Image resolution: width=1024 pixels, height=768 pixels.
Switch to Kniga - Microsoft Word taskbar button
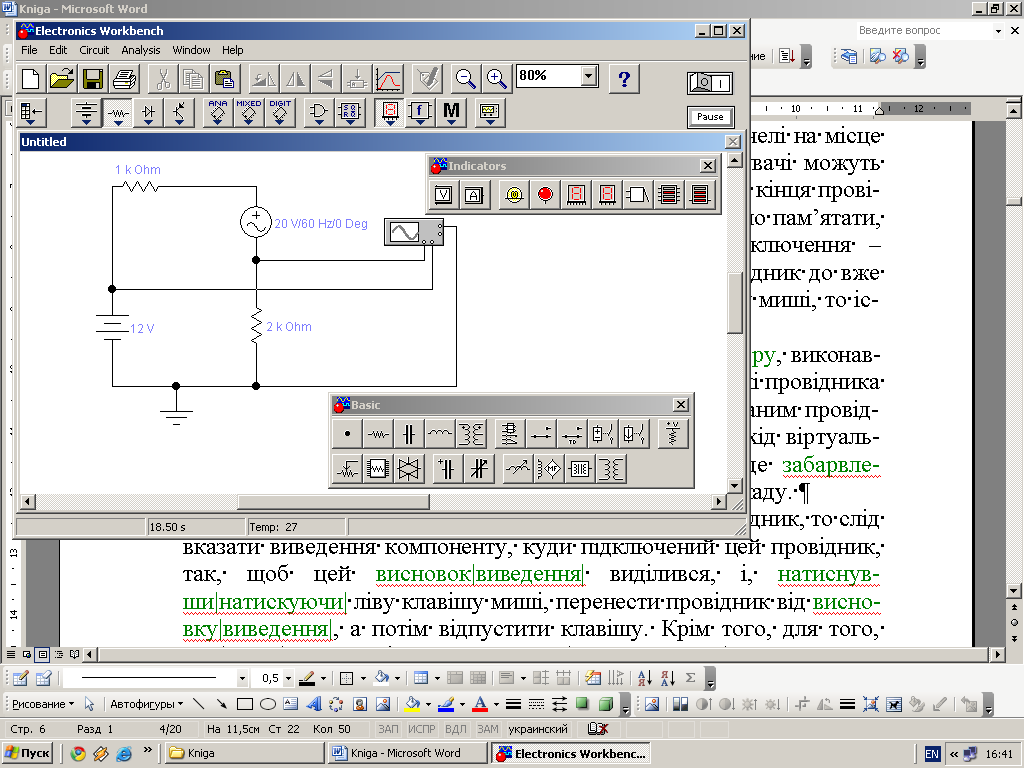click(408, 753)
